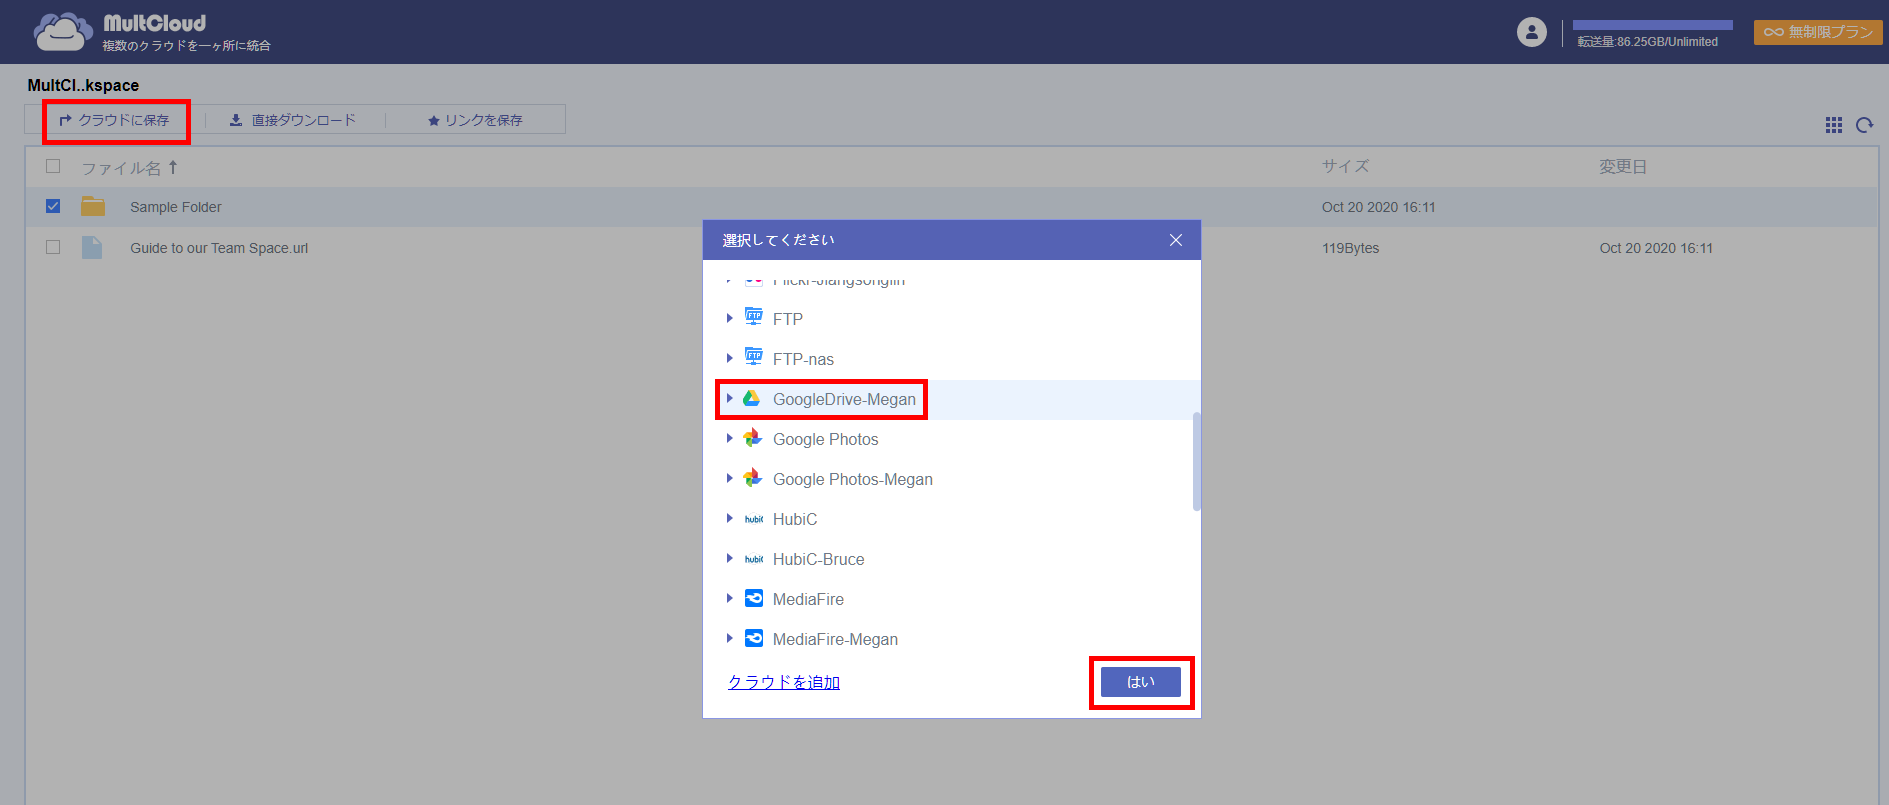
Task: Select Google Photos in the cloud list
Action: point(952,439)
